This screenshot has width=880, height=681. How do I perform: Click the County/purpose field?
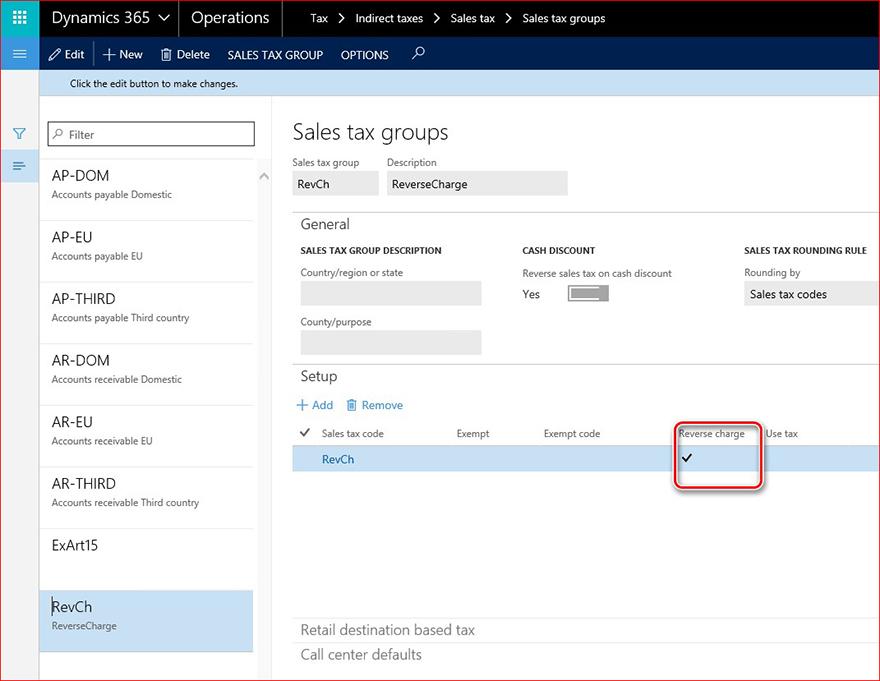pyautogui.click(x=391, y=342)
